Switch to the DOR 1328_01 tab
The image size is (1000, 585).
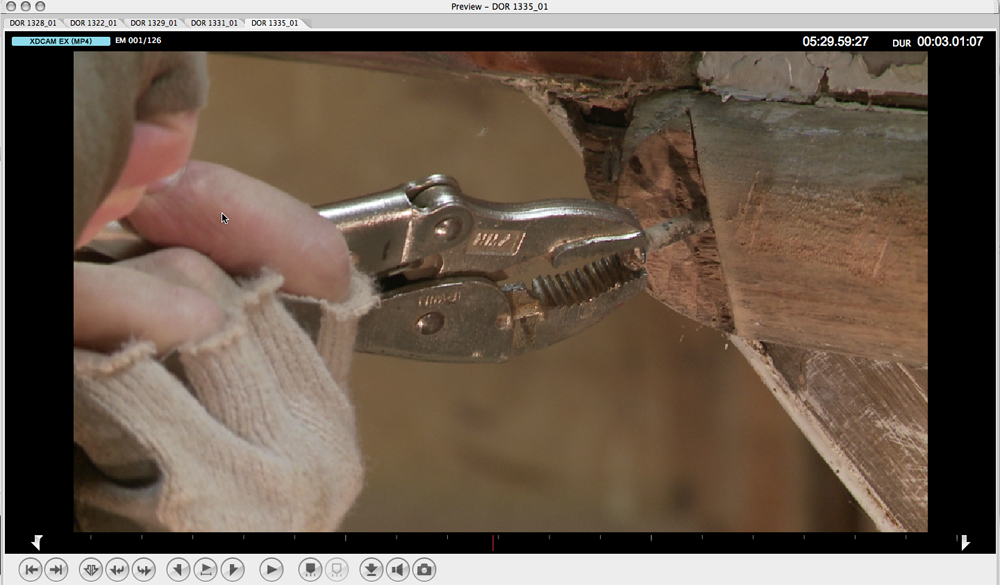click(x=33, y=22)
